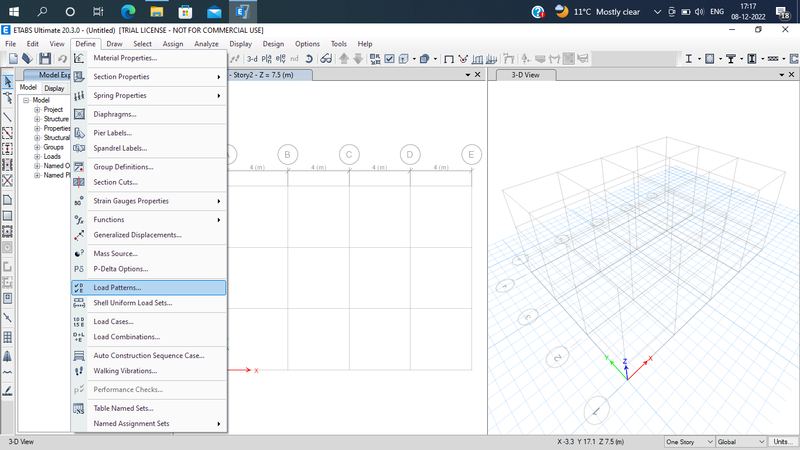Select the reshape object tool
The image size is (800, 450).
pyautogui.click(x=8, y=98)
